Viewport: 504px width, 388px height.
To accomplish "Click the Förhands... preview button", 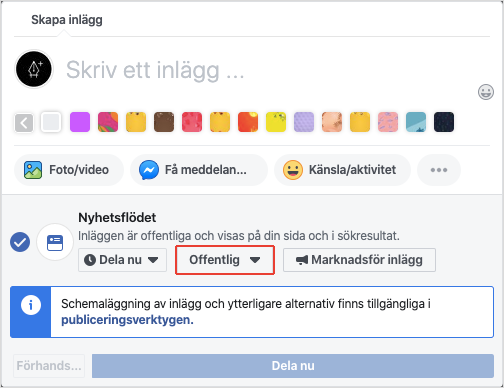I will click(x=49, y=366).
